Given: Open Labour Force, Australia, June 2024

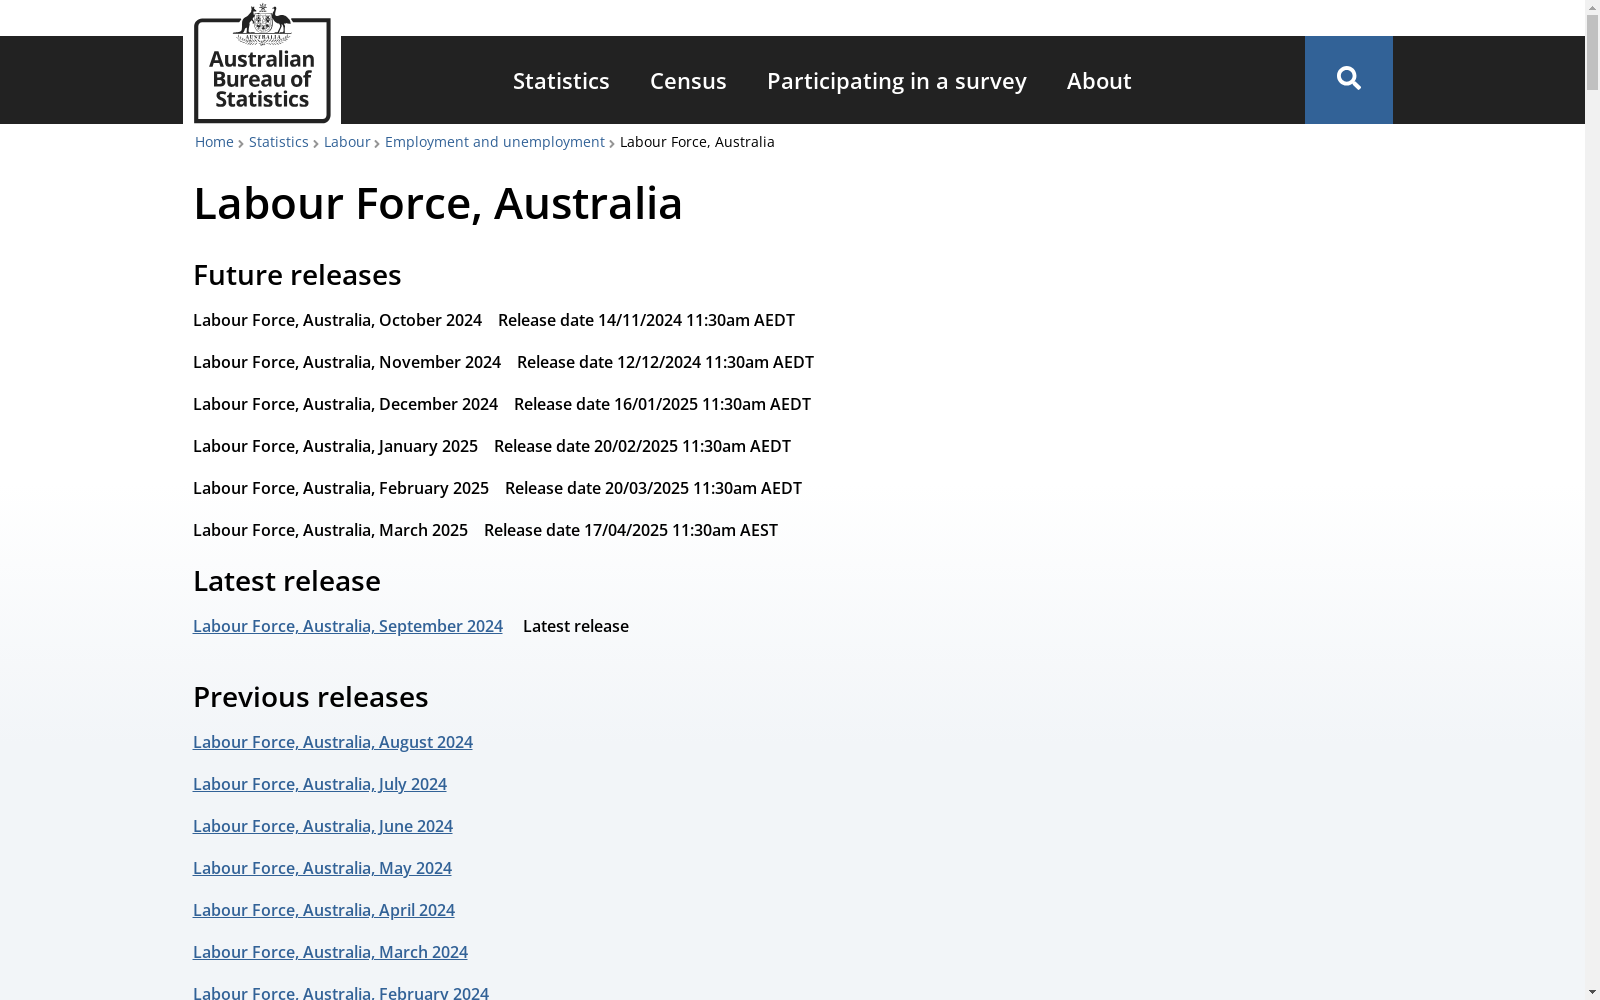Looking at the screenshot, I should [323, 826].
